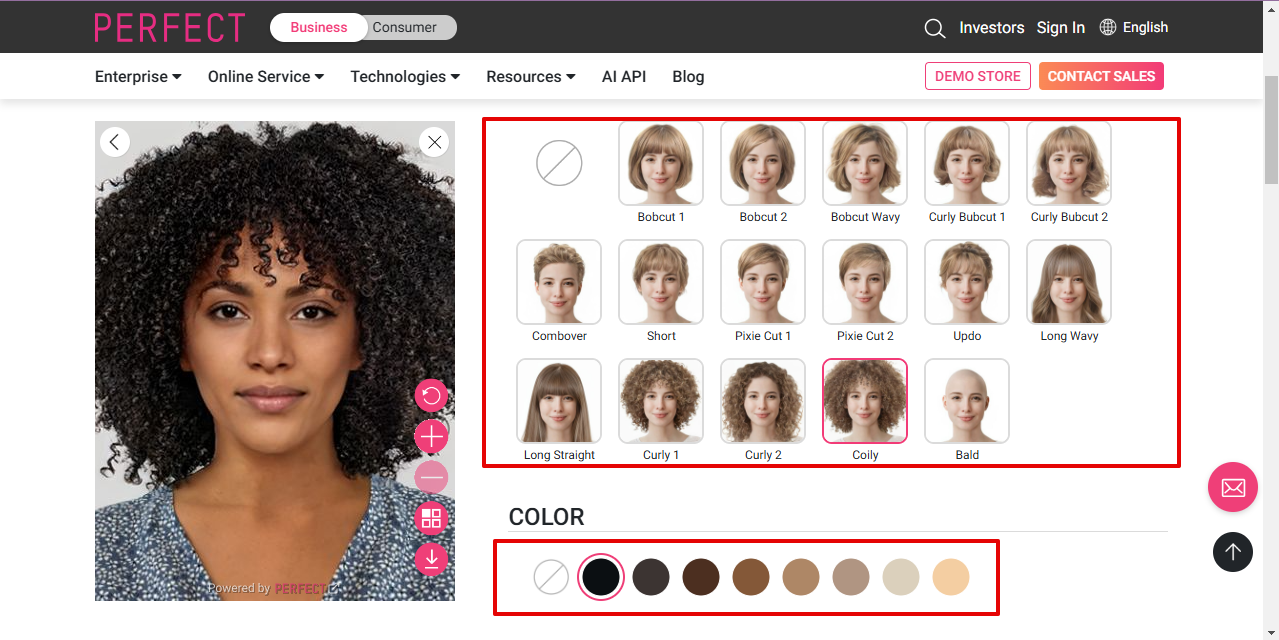The width and height of the screenshot is (1279, 640).
Task: Pick the dark charcoal-brown color swatch
Action: [x=651, y=577]
